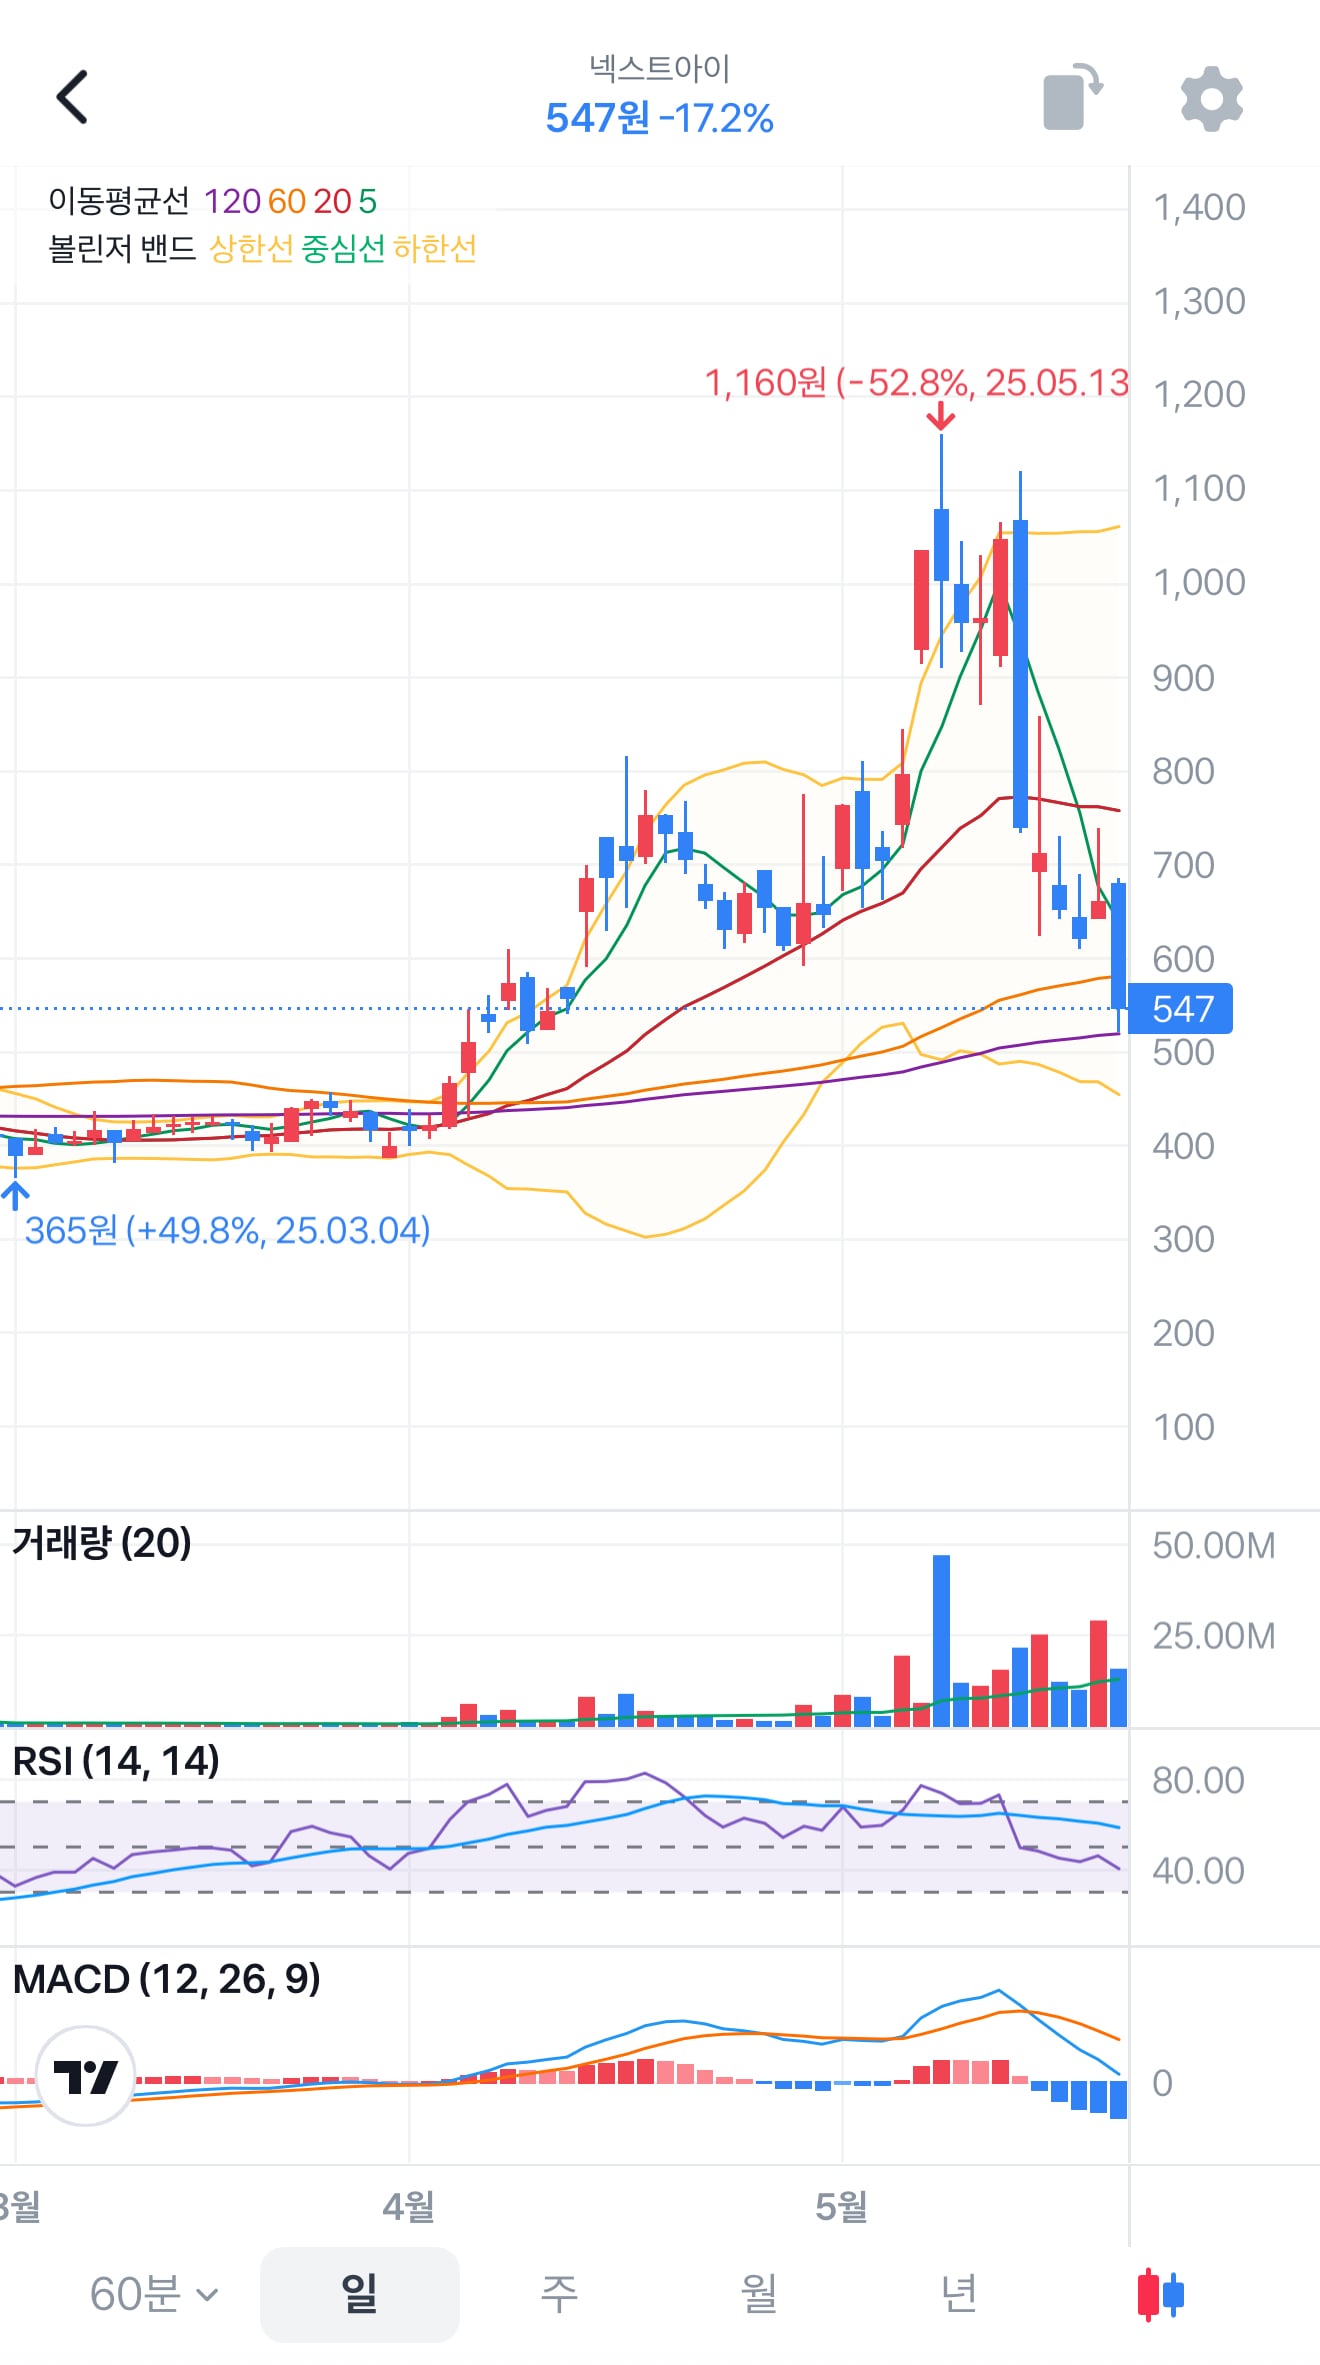1320x2365 pixels.
Task: Go back with the left arrow icon
Action: coord(72,97)
